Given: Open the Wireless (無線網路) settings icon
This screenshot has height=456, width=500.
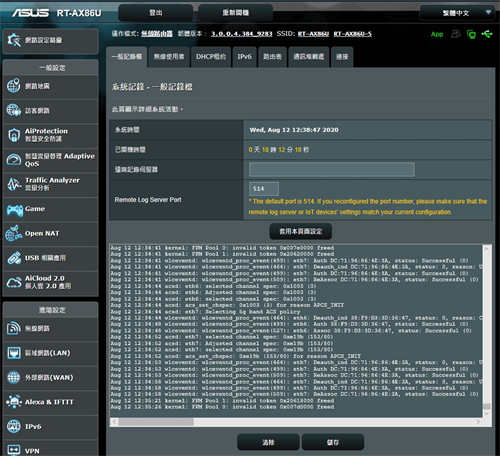Looking at the screenshot, I should tap(14, 328).
